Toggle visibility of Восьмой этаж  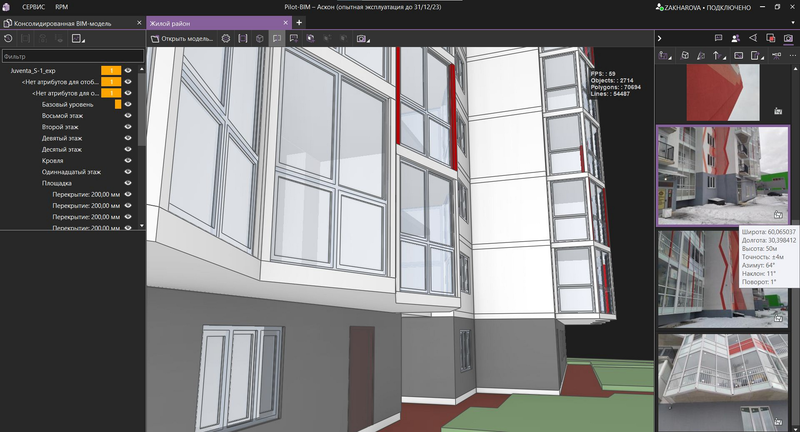(128, 115)
